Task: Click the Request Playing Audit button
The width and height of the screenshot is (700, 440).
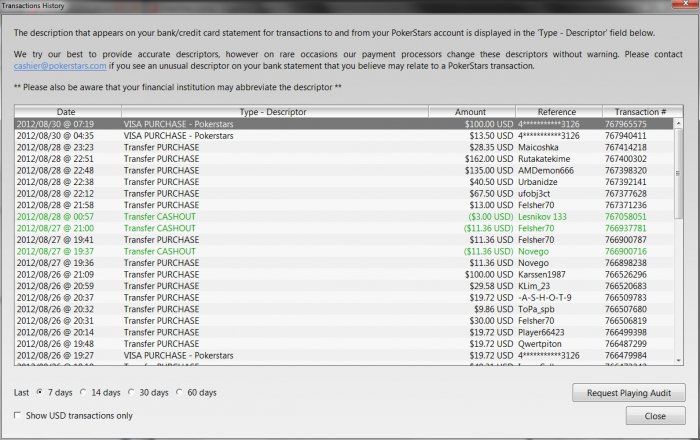Action: click(629, 393)
